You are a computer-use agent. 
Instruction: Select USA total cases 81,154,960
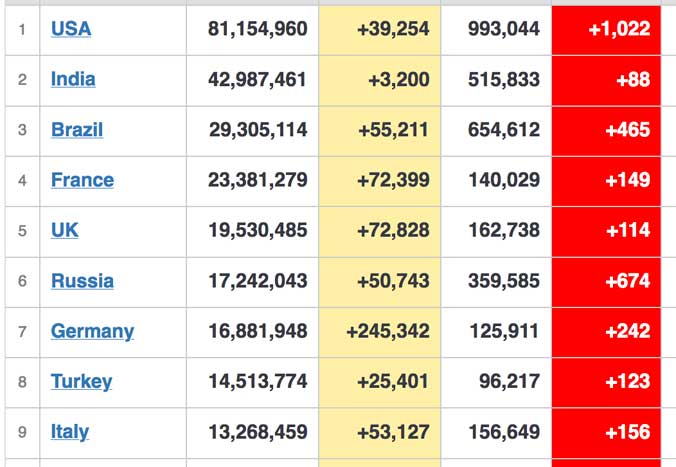point(257,29)
